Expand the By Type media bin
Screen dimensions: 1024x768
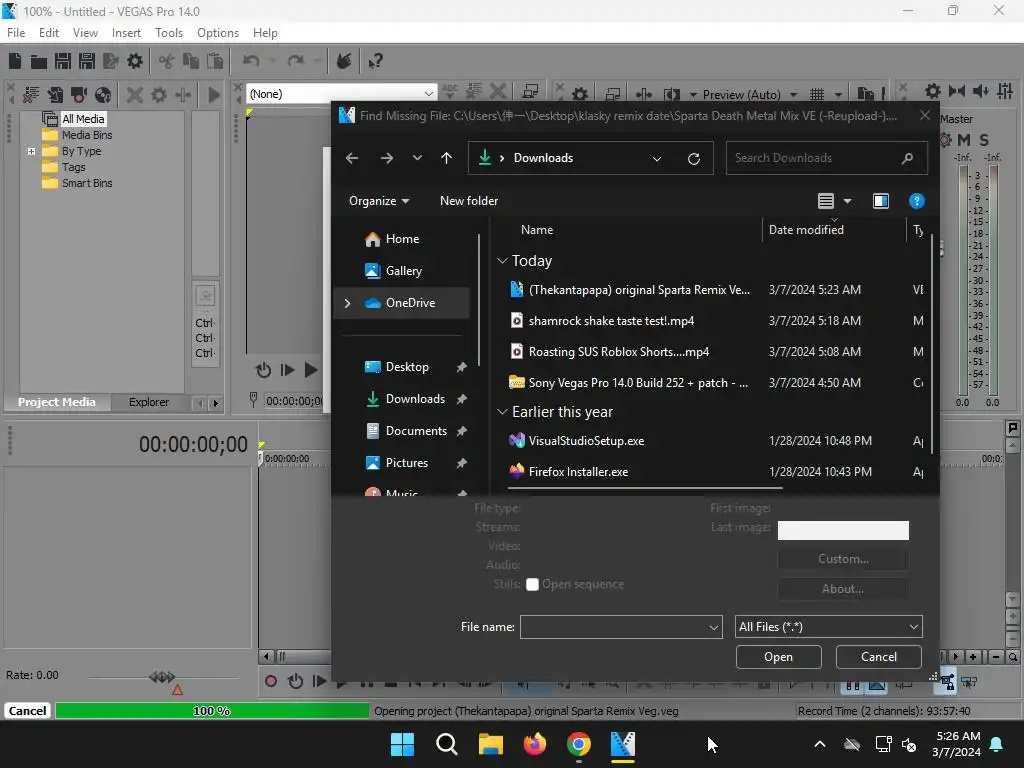pos(31,151)
